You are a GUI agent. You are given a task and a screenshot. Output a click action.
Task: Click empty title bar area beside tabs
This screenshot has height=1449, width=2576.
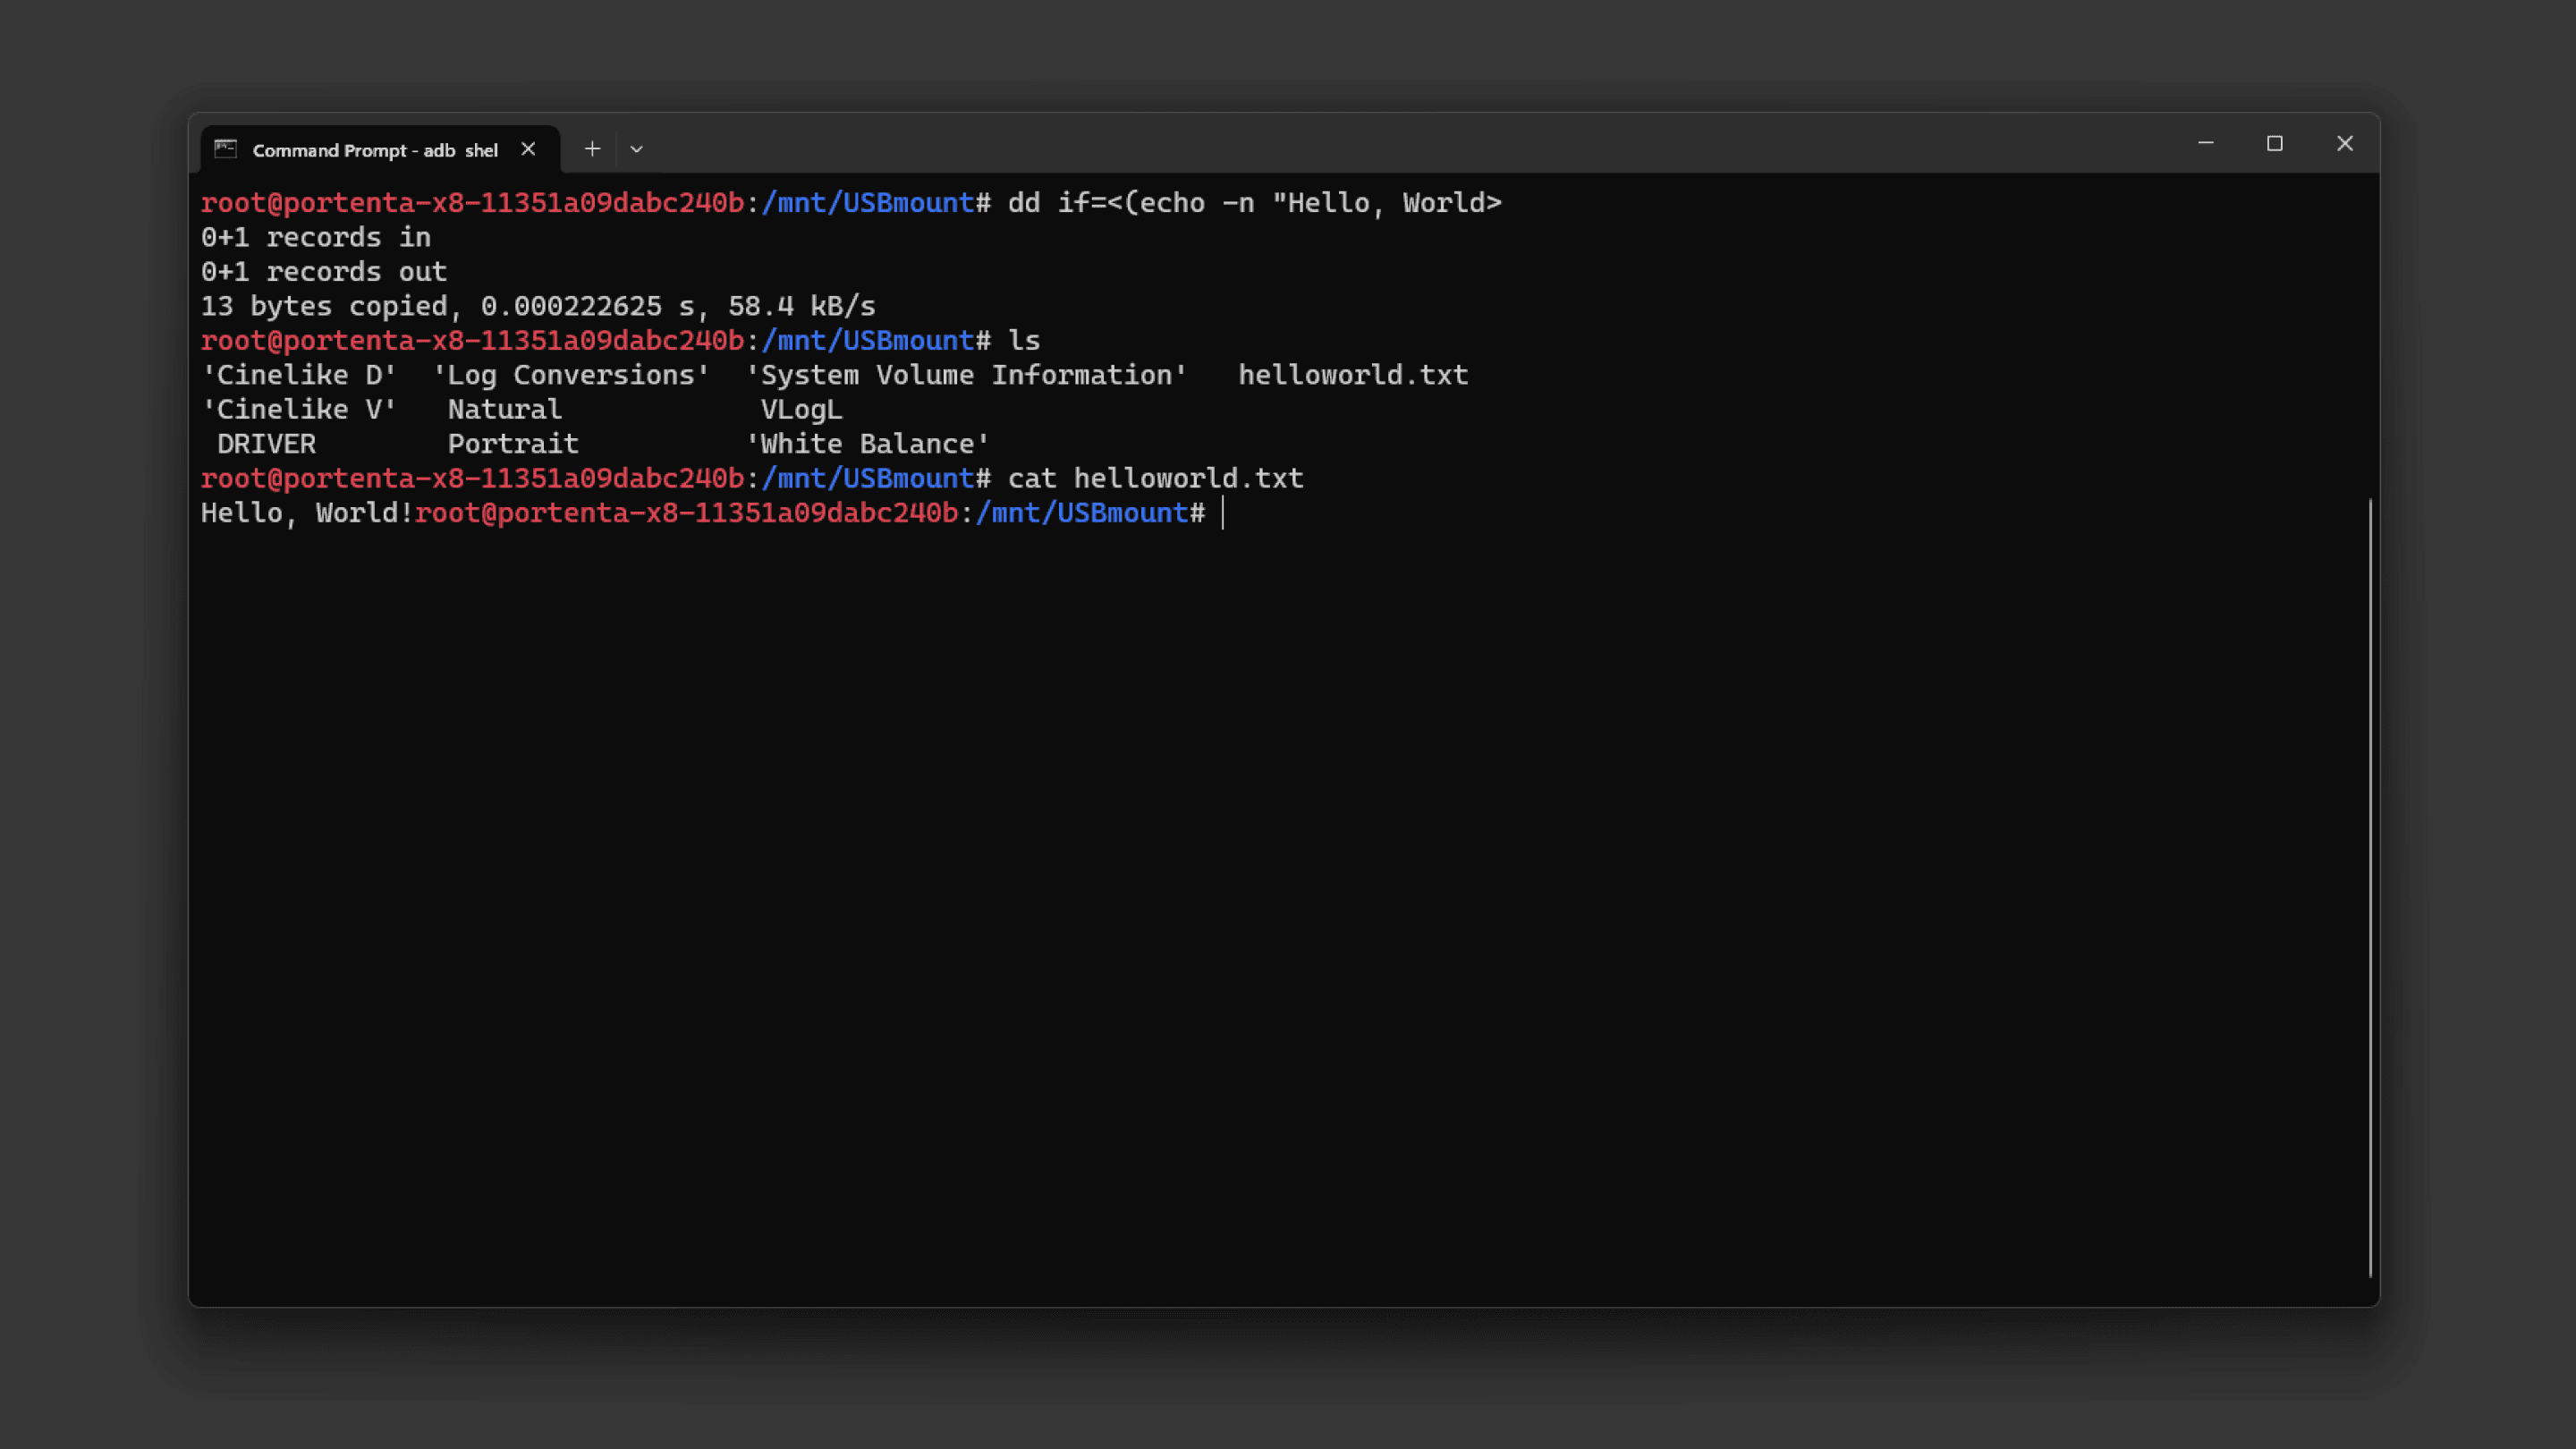[x=1400, y=146]
